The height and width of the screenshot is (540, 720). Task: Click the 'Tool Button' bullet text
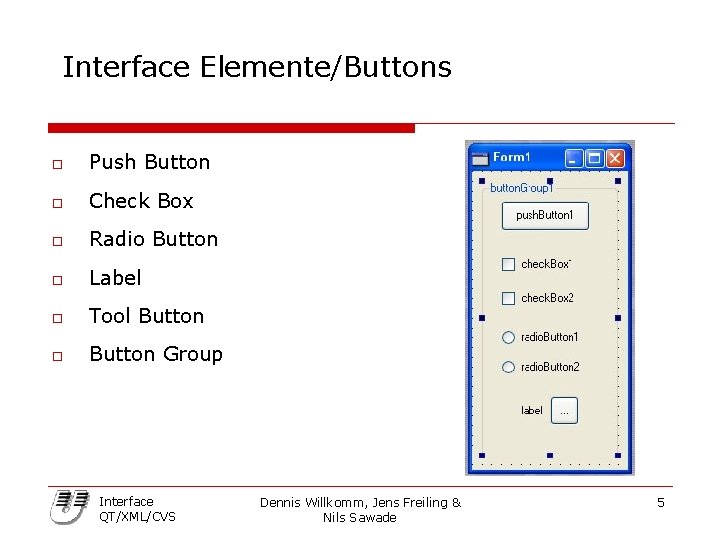click(x=146, y=316)
